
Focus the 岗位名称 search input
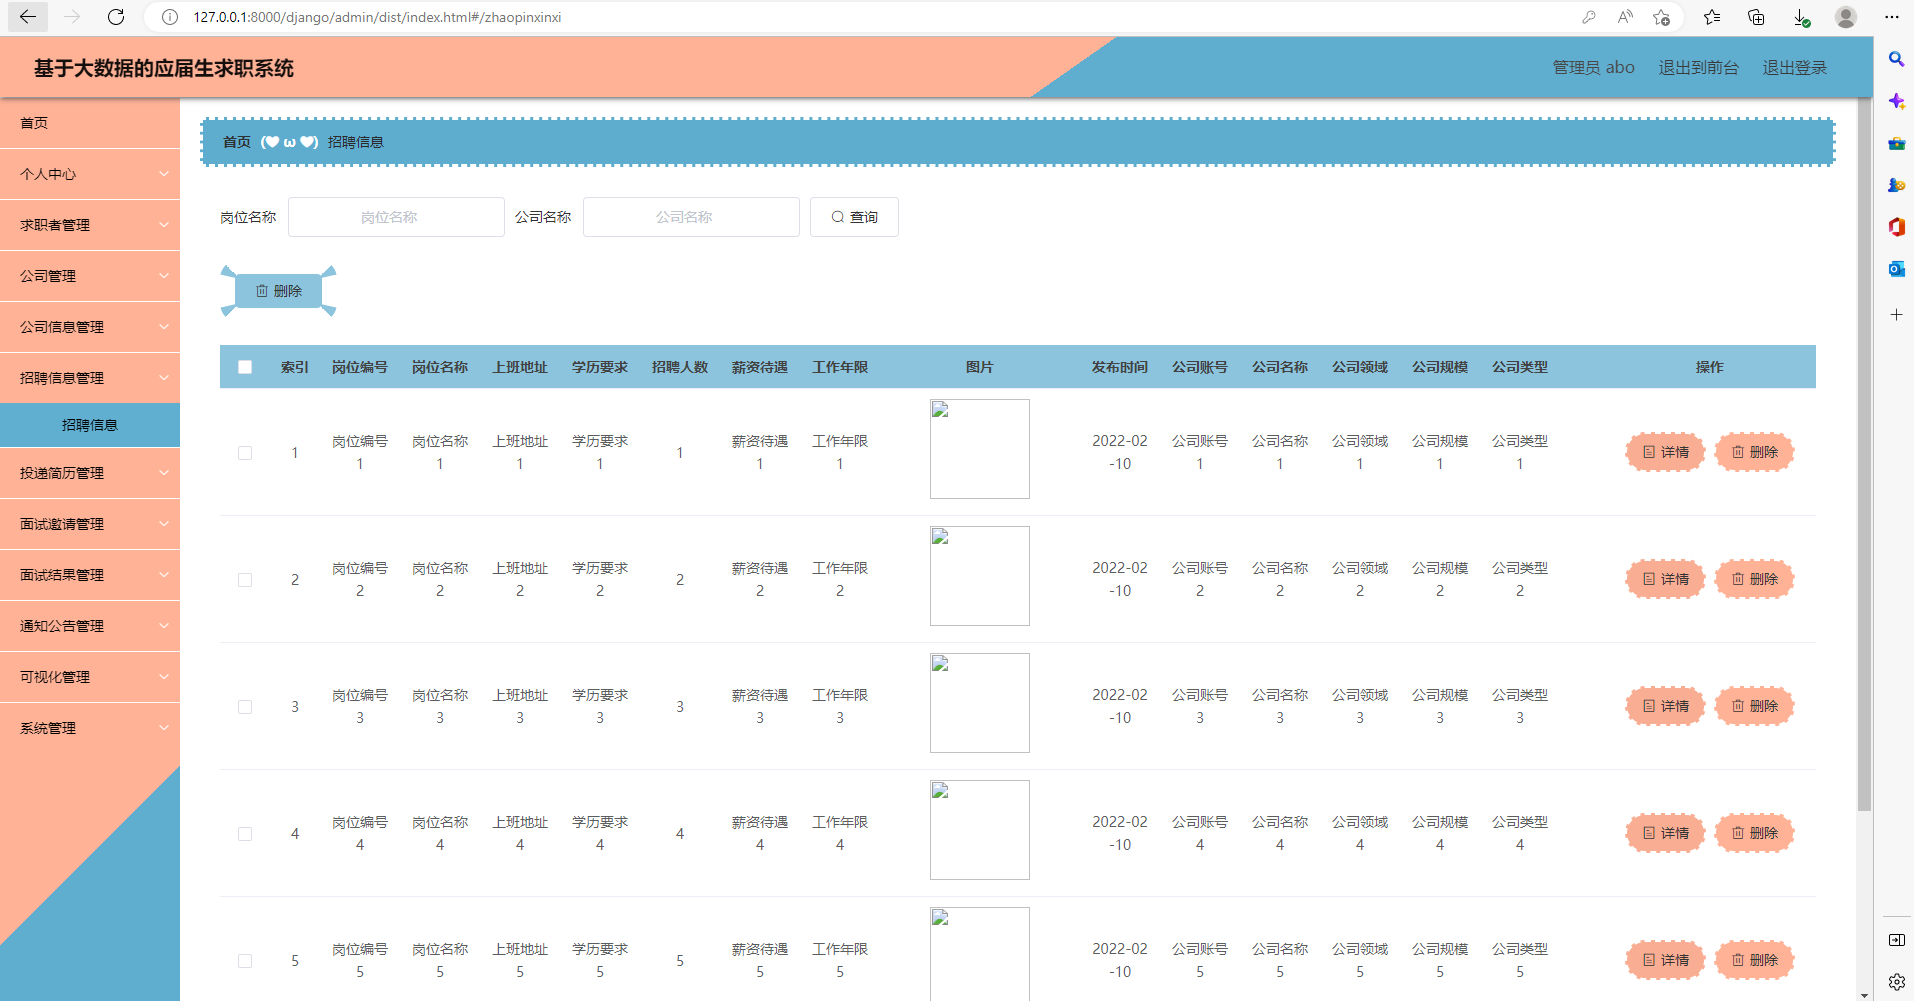coord(396,217)
